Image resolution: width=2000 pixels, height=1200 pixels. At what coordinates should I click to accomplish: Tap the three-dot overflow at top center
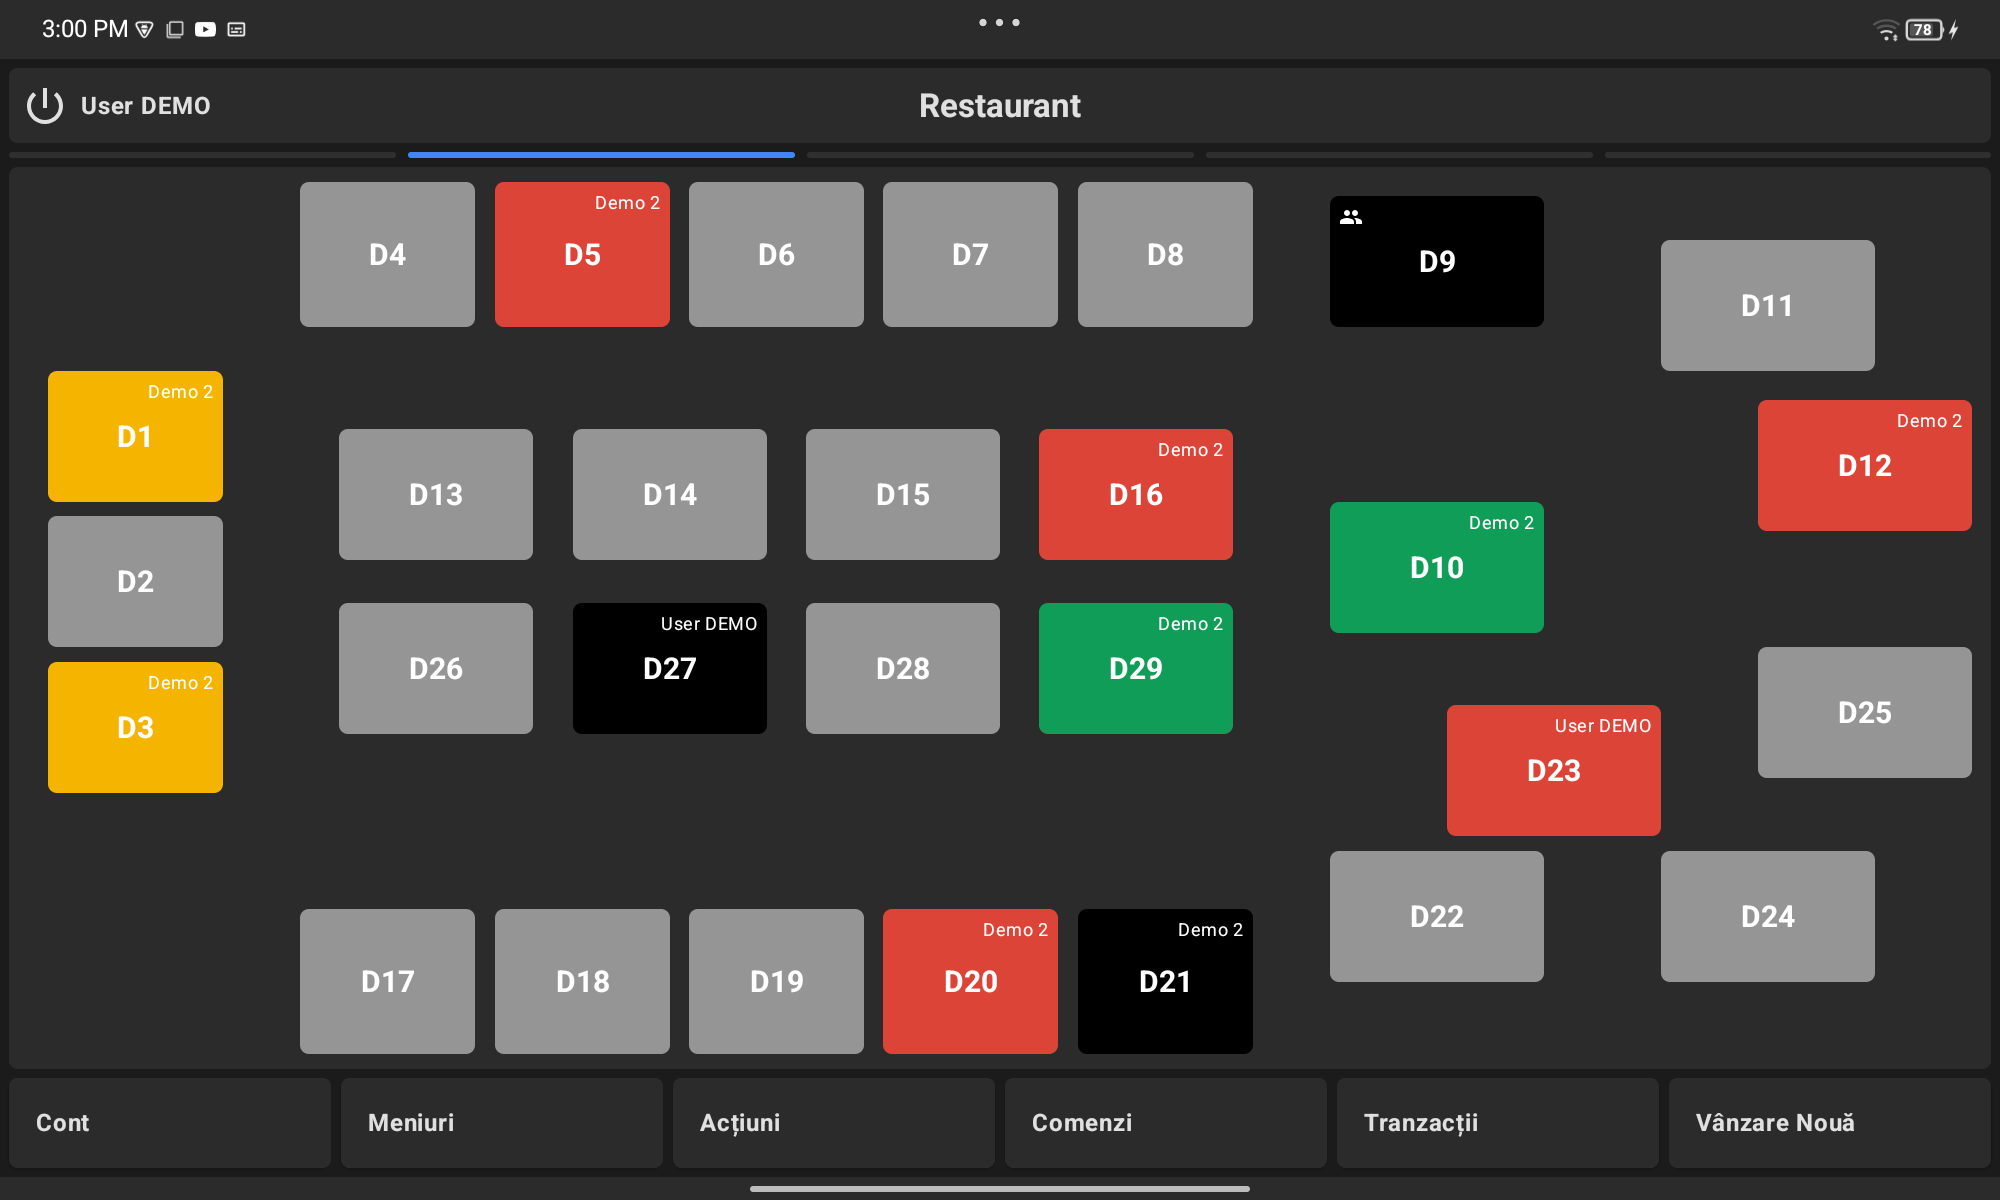pos(999,22)
